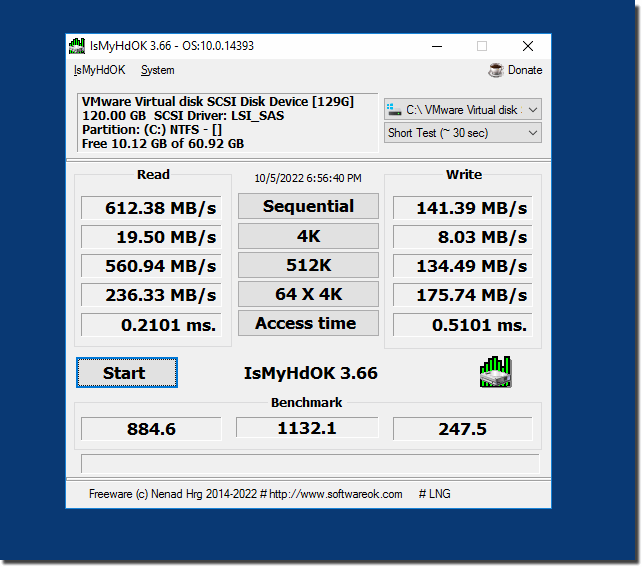
Task: Click the Read column header
Action: point(153,174)
